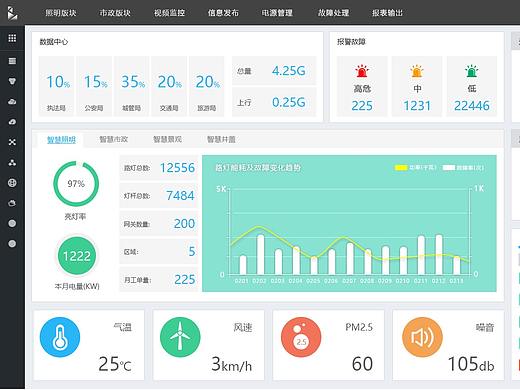Click the 月工单量 value 225
Screen dimensions: 520x390
point(185,279)
